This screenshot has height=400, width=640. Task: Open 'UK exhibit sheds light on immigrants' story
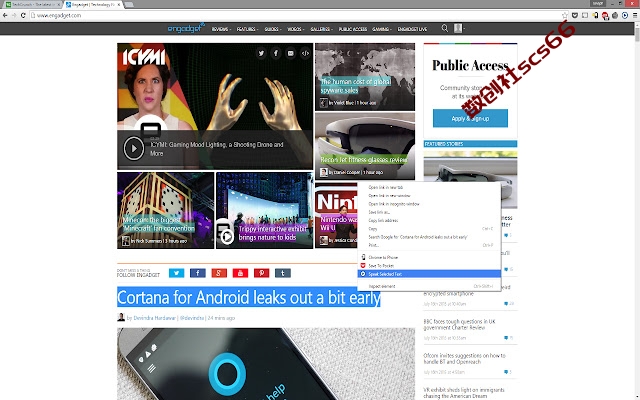(x=464, y=393)
